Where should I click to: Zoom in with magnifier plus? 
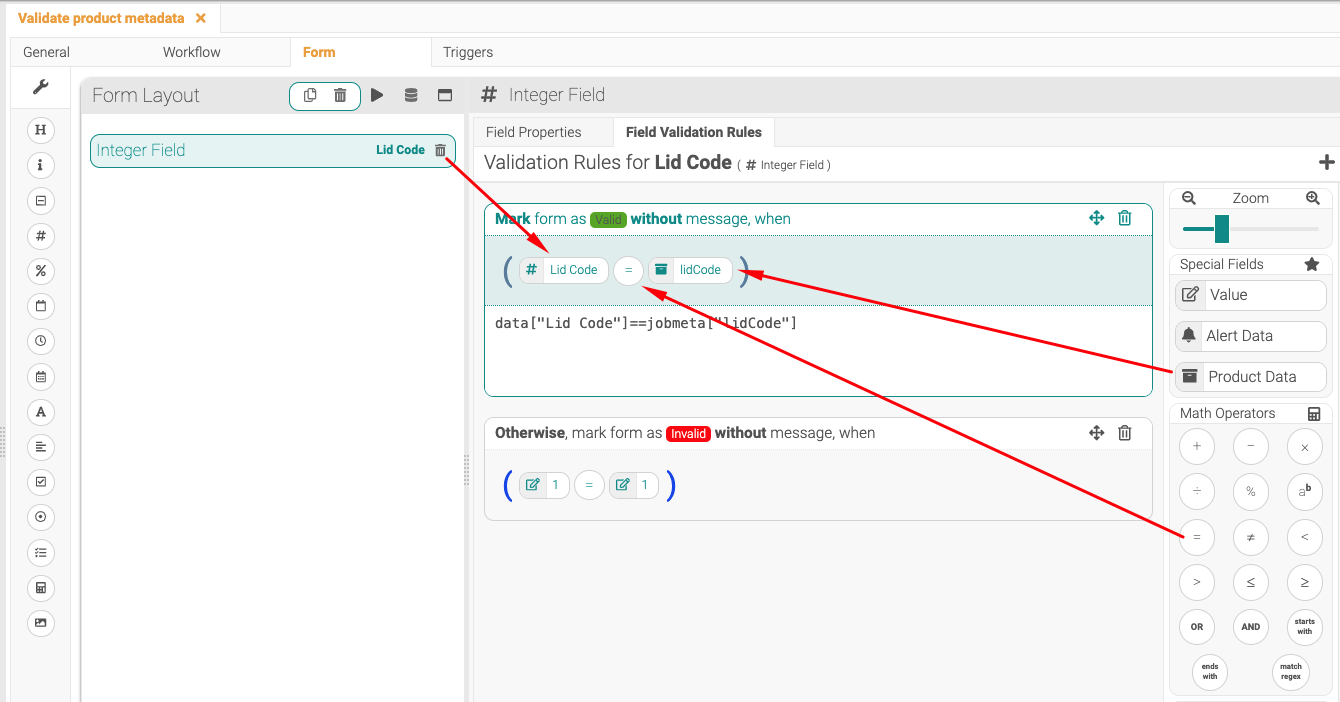click(x=1313, y=198)
